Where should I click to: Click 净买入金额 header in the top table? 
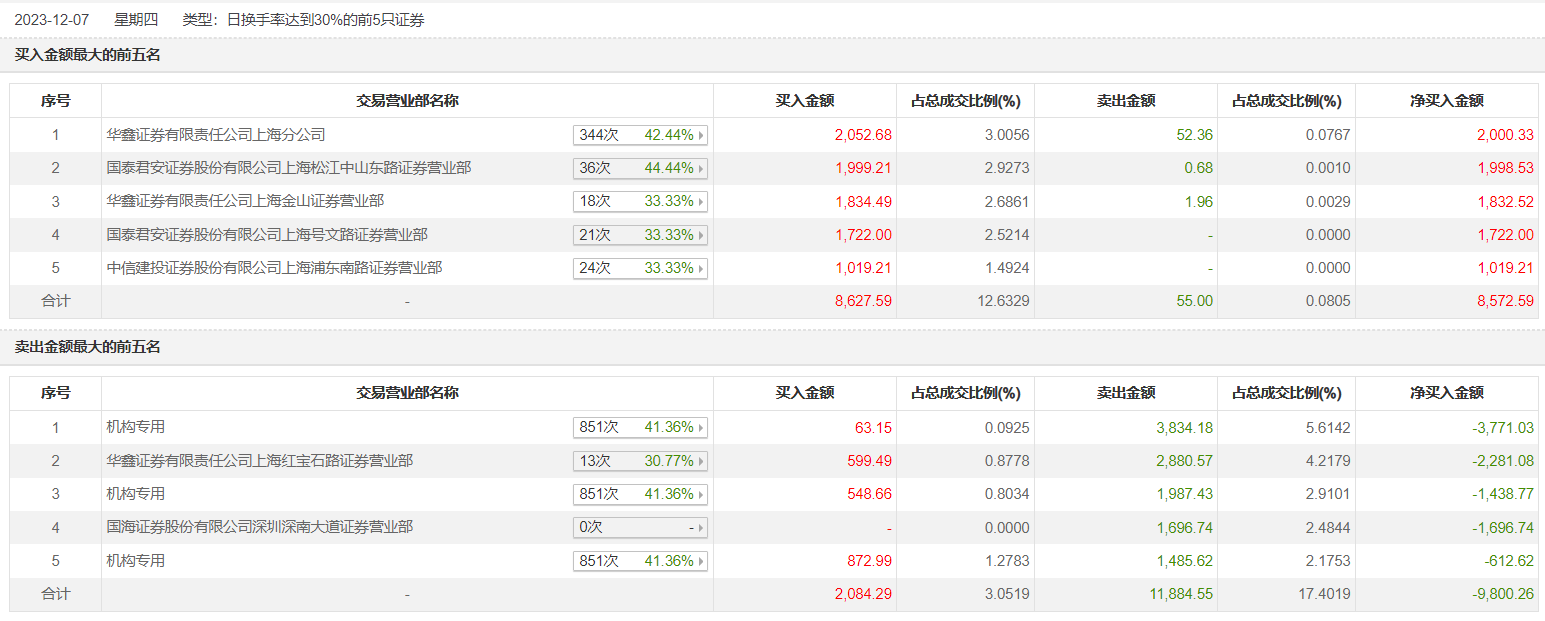tap(1446, 101)
